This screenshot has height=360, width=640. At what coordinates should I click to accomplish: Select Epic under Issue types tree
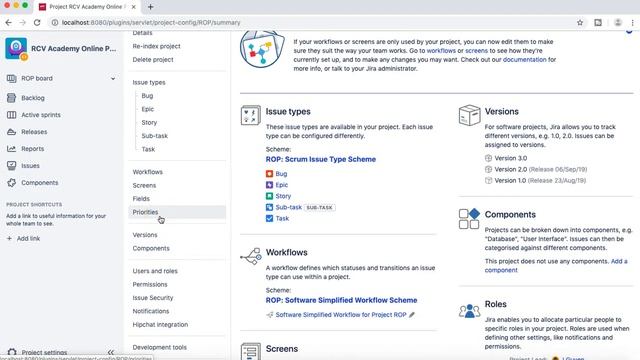[148, 109]
